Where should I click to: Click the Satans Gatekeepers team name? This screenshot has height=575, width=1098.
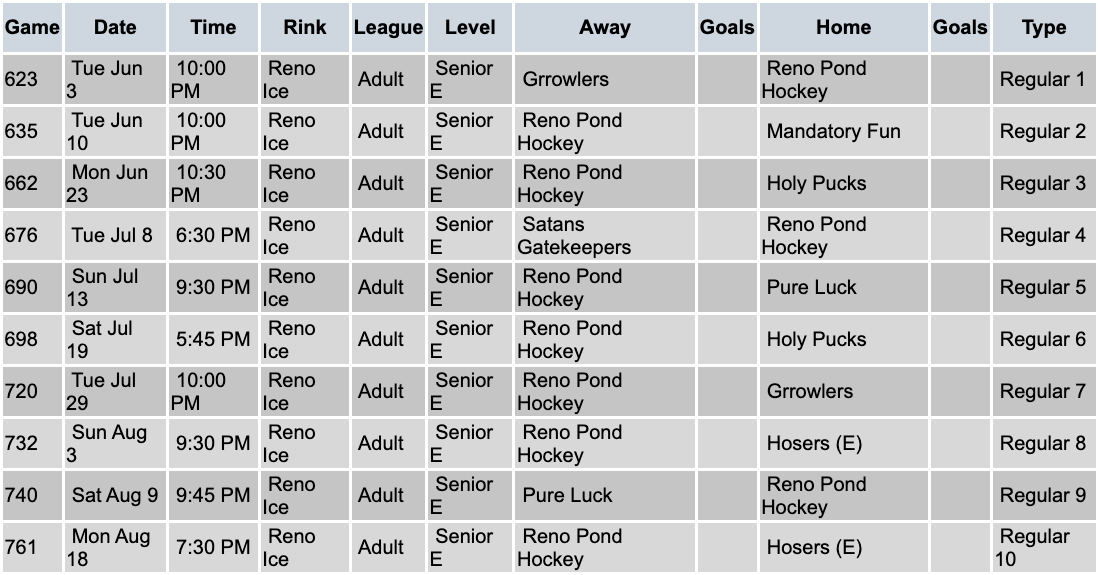(574, 236)
